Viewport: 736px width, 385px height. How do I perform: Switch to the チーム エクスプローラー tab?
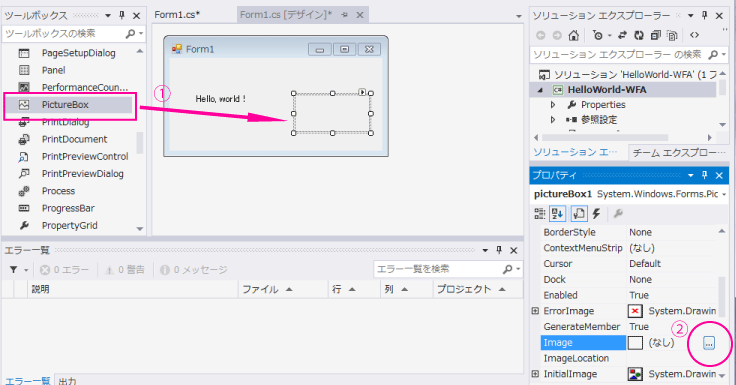(x=678, y=152)
